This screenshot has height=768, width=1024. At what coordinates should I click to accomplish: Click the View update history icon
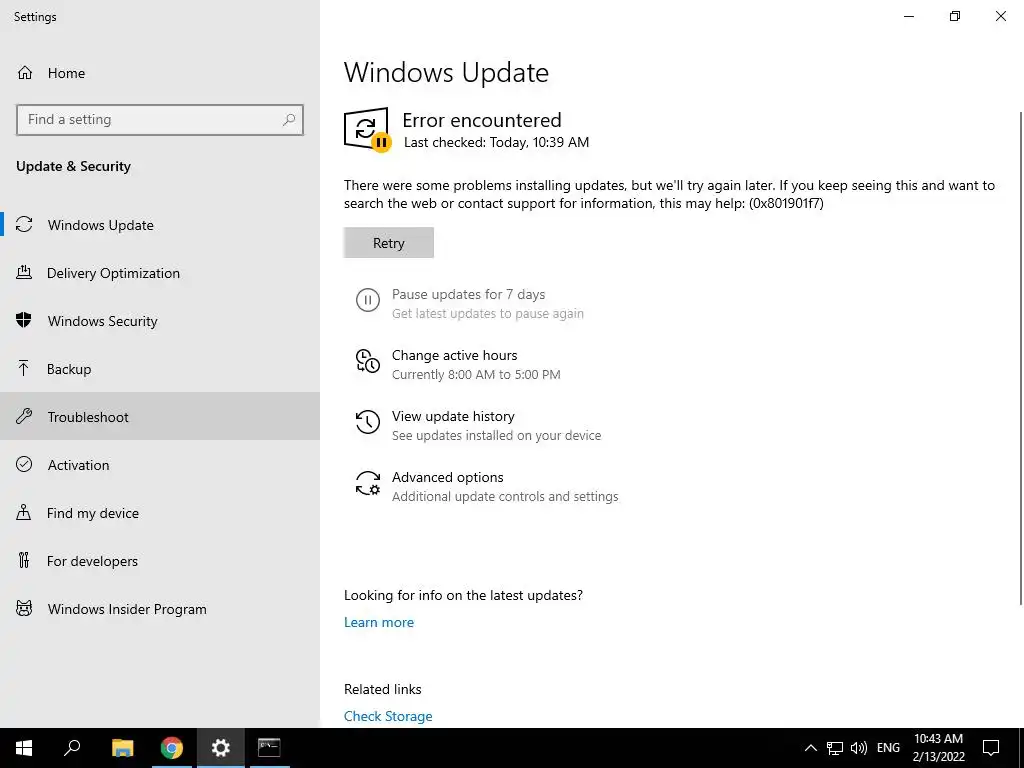368,422
